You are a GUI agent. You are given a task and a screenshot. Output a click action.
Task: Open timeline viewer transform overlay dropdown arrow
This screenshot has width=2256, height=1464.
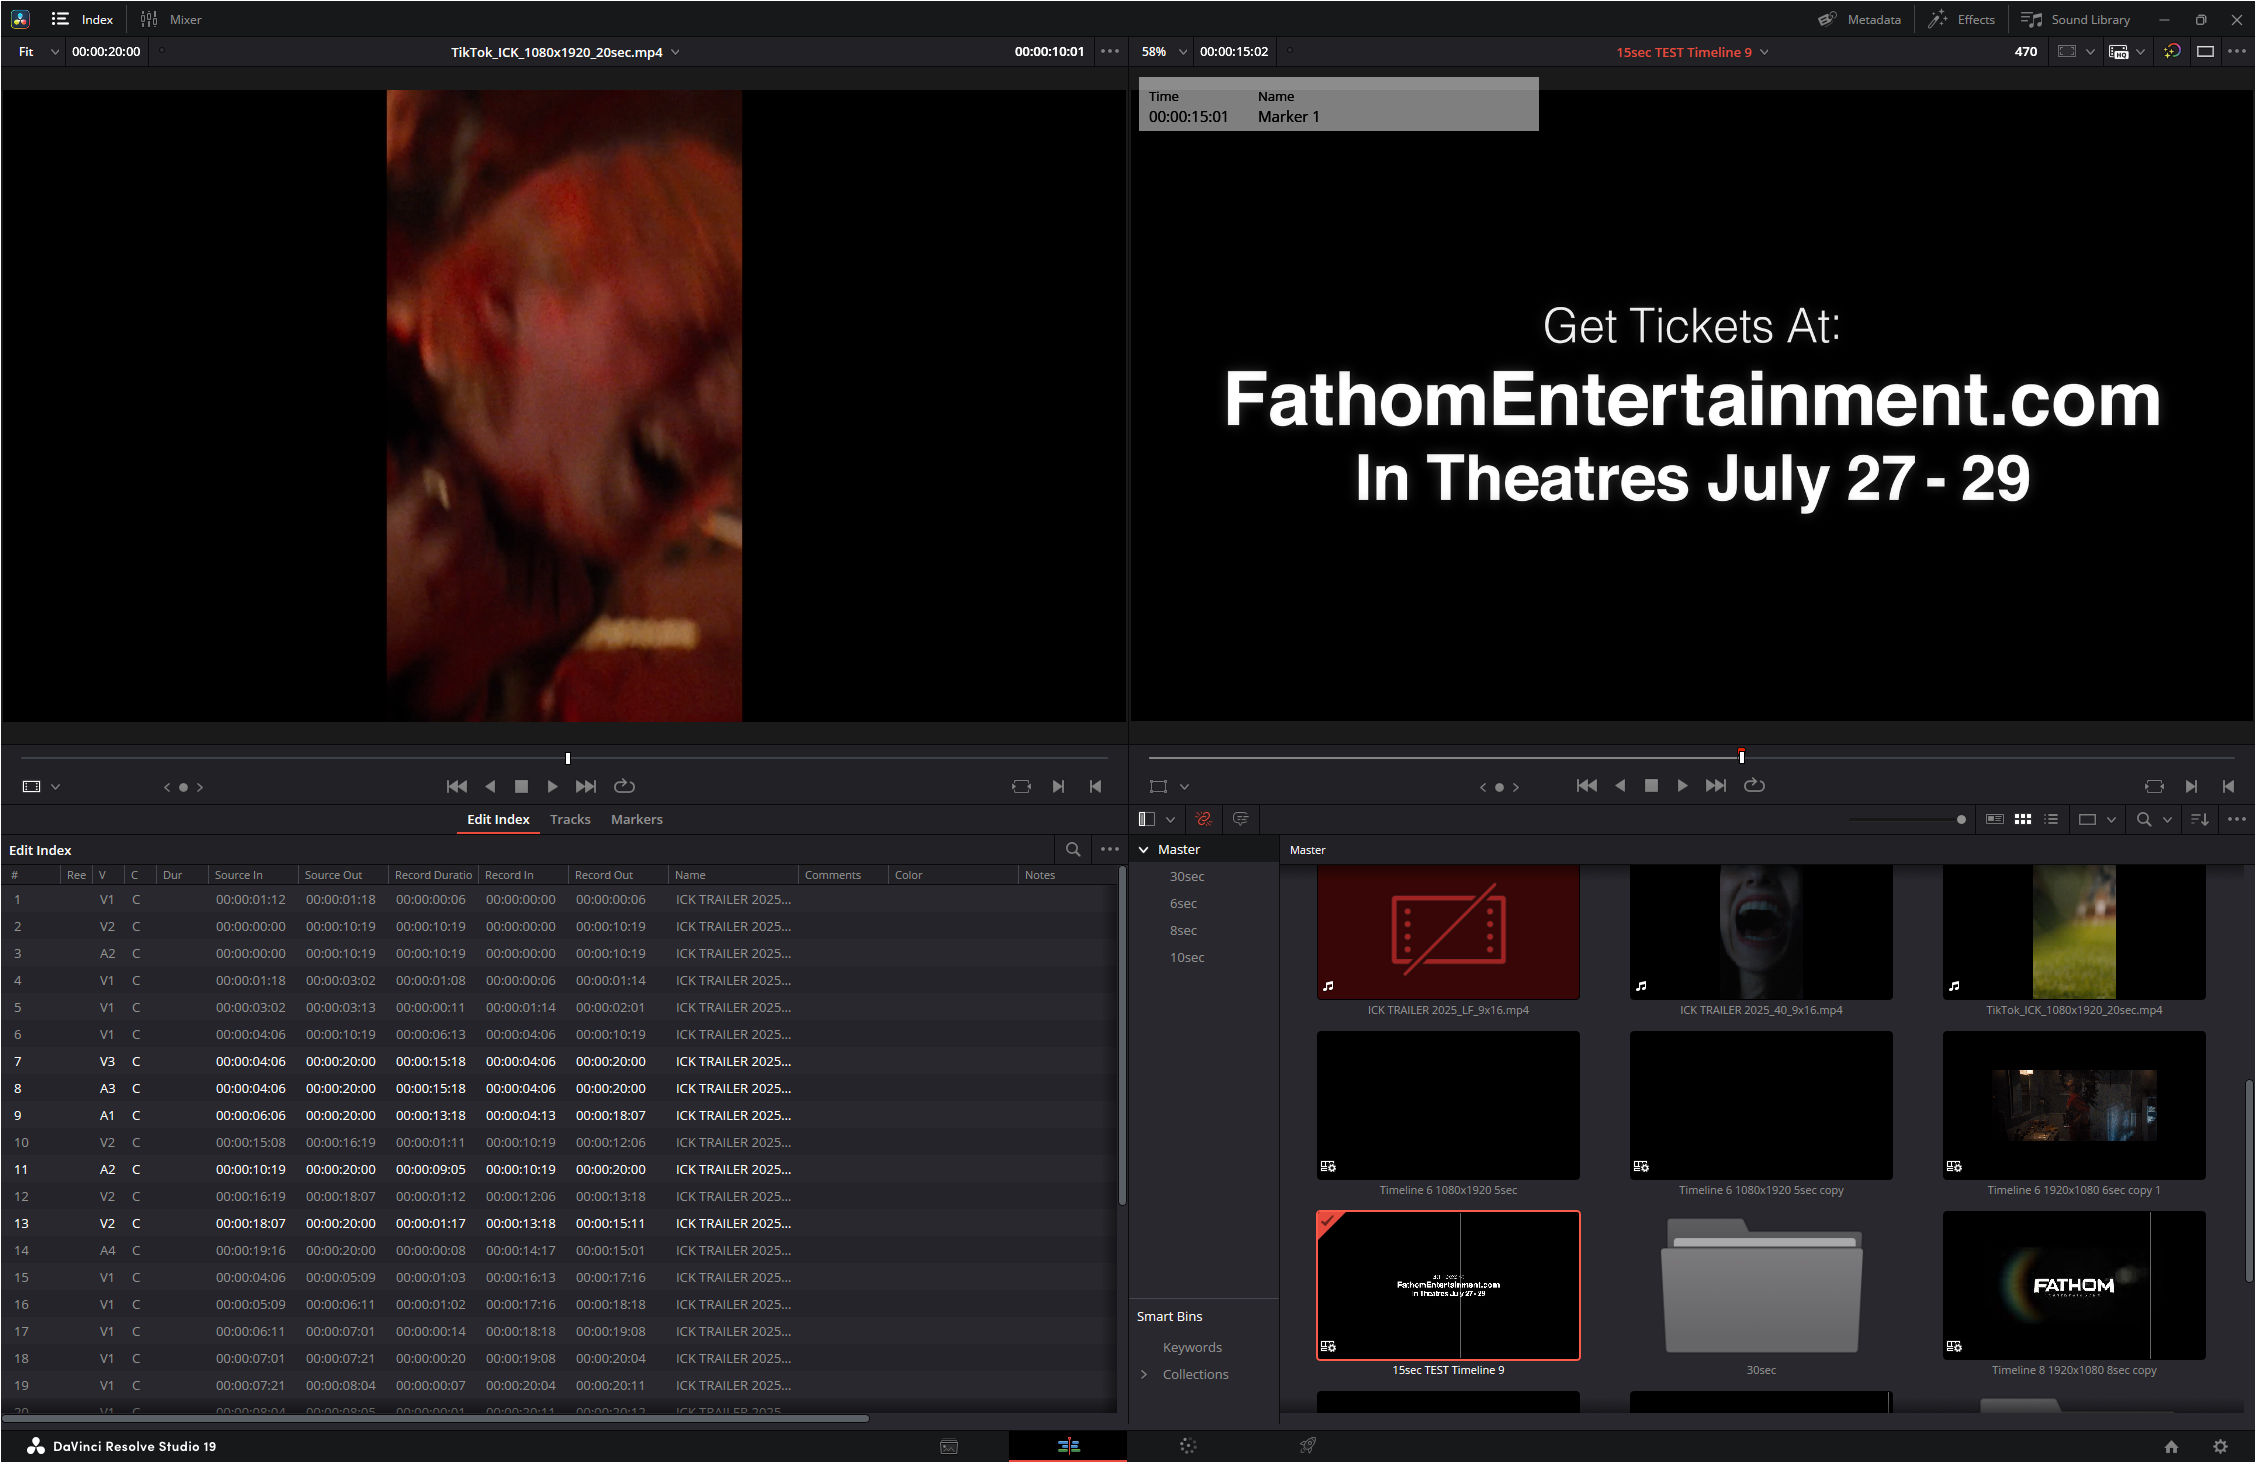(x=1184, y=786)
